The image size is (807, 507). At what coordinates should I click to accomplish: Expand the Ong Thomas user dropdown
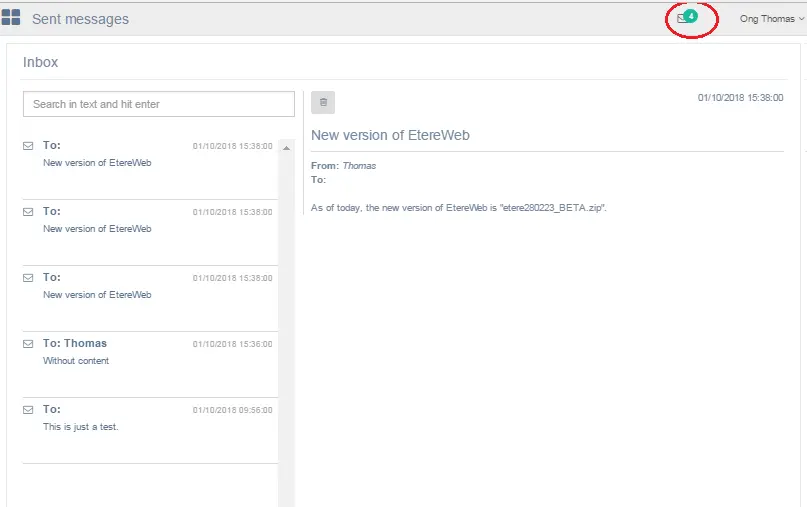tap(770, 19)
